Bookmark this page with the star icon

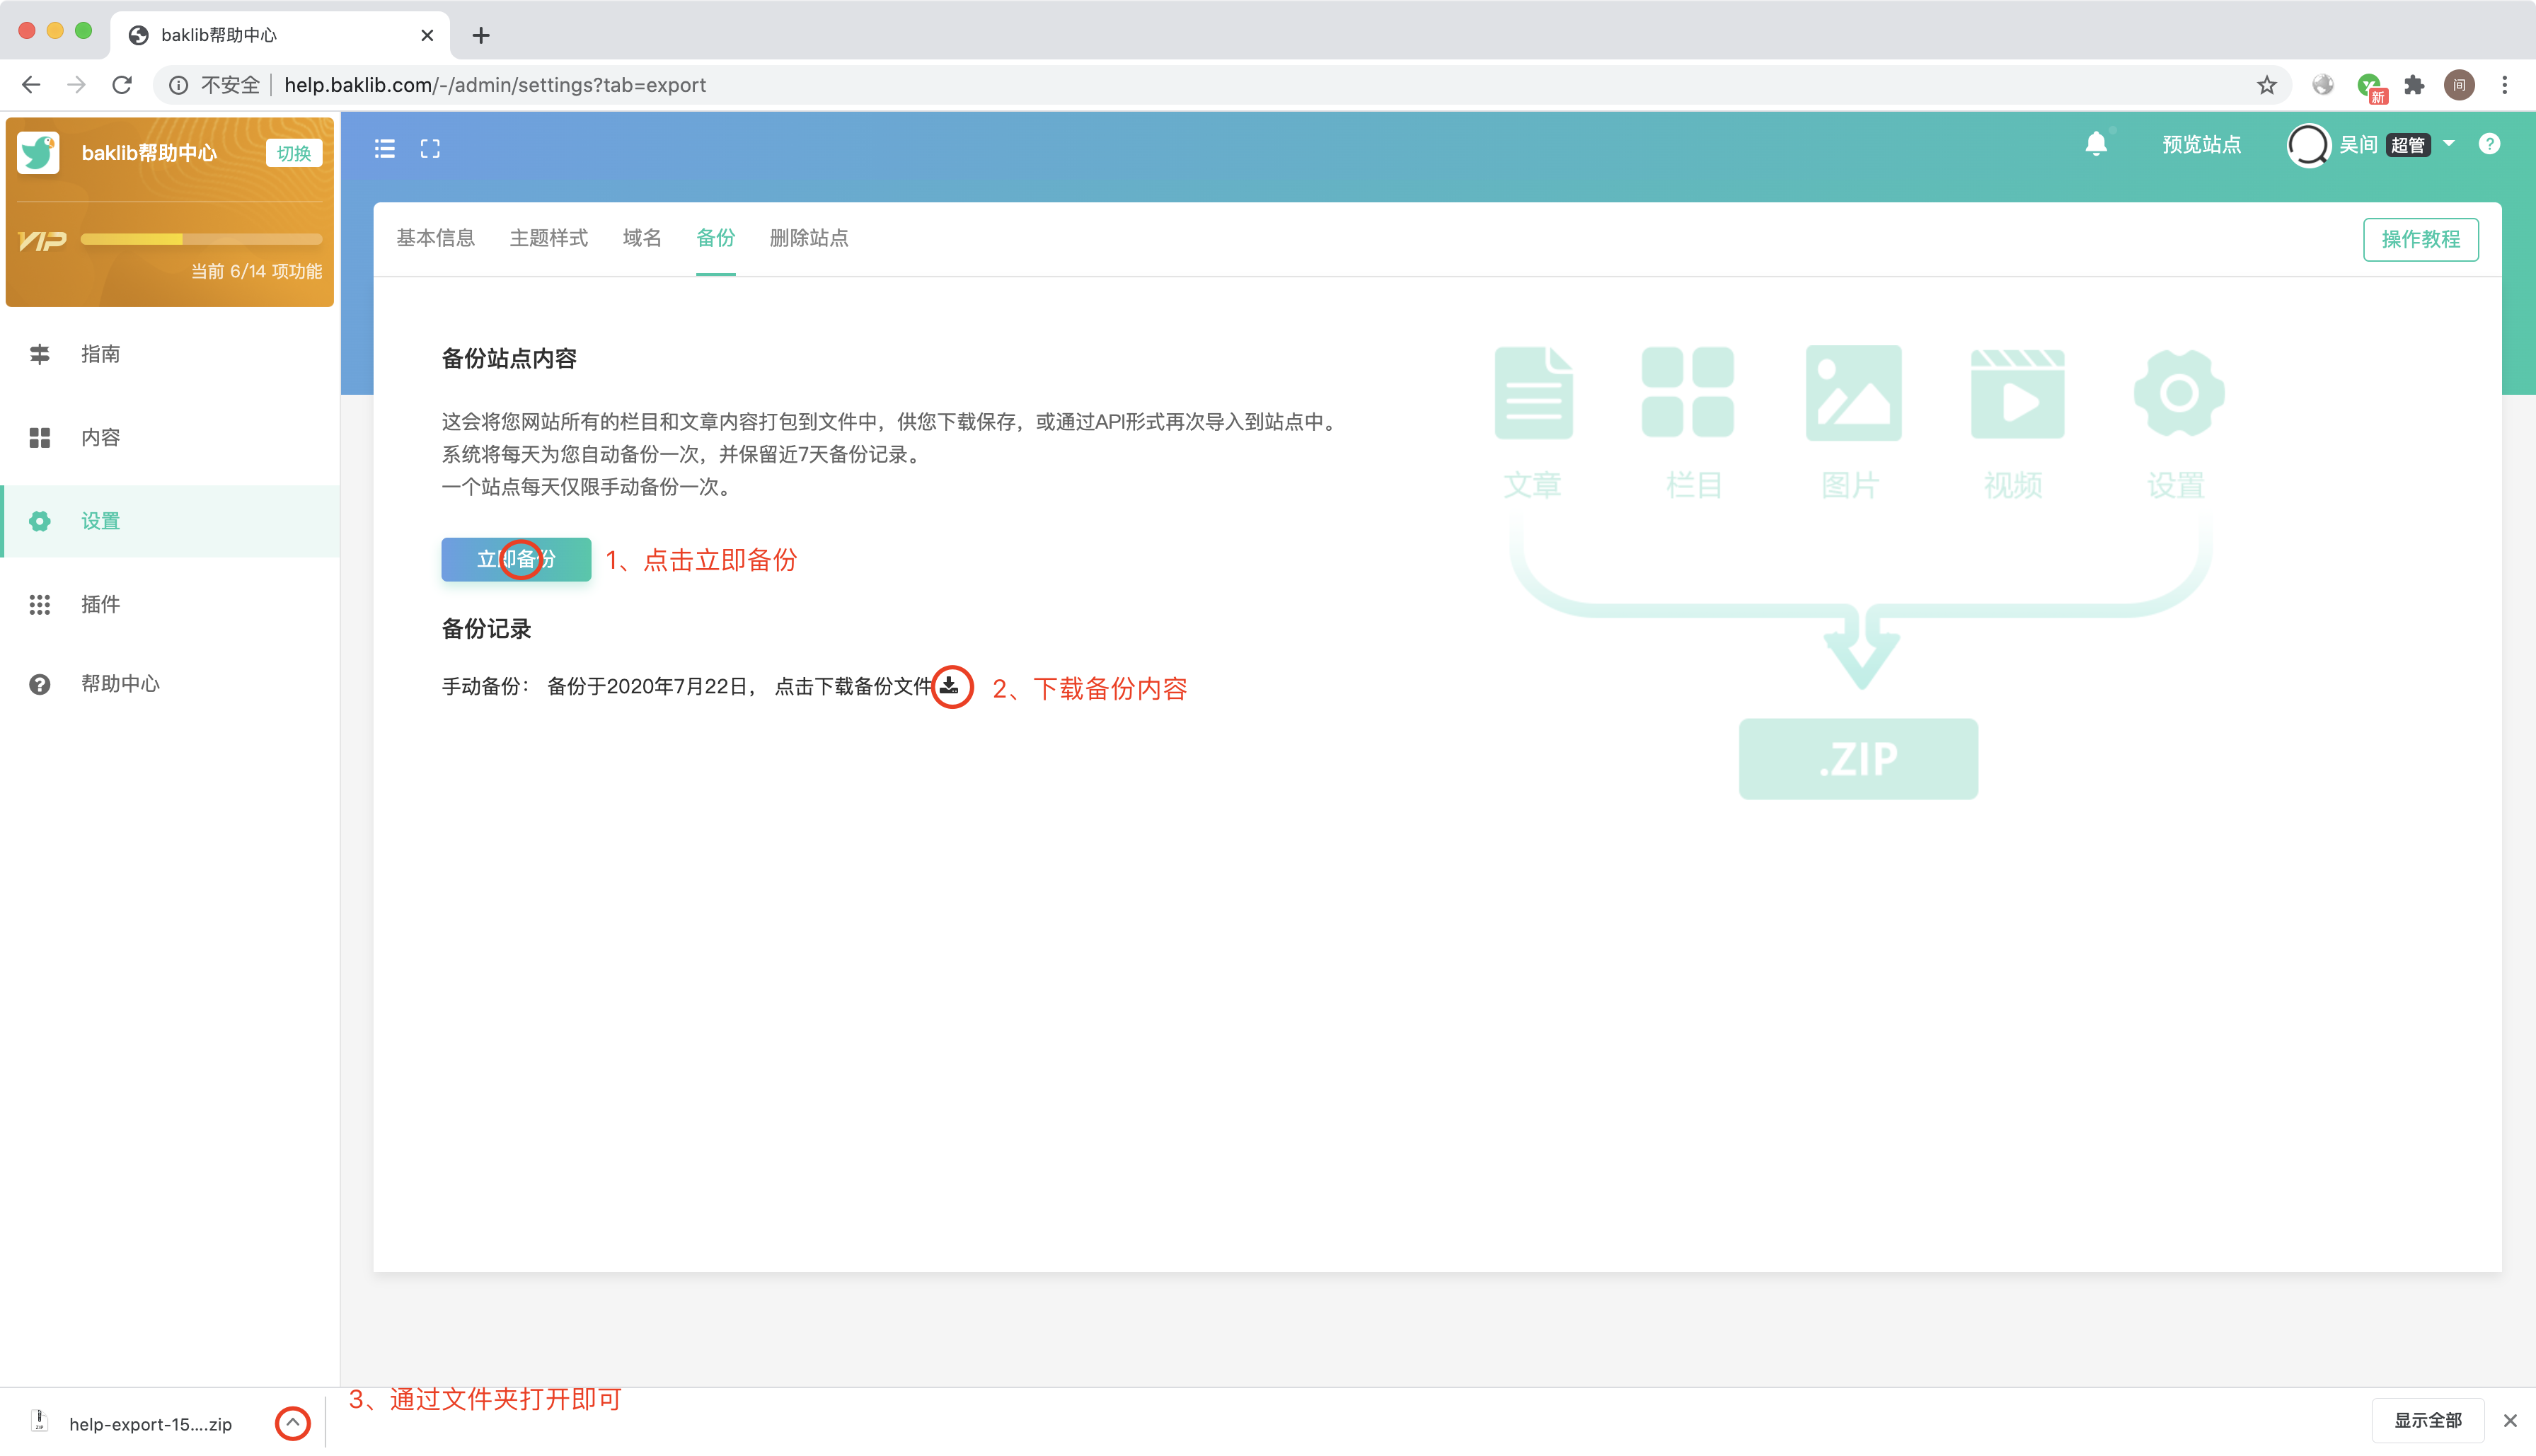[x=2266, y=86]
